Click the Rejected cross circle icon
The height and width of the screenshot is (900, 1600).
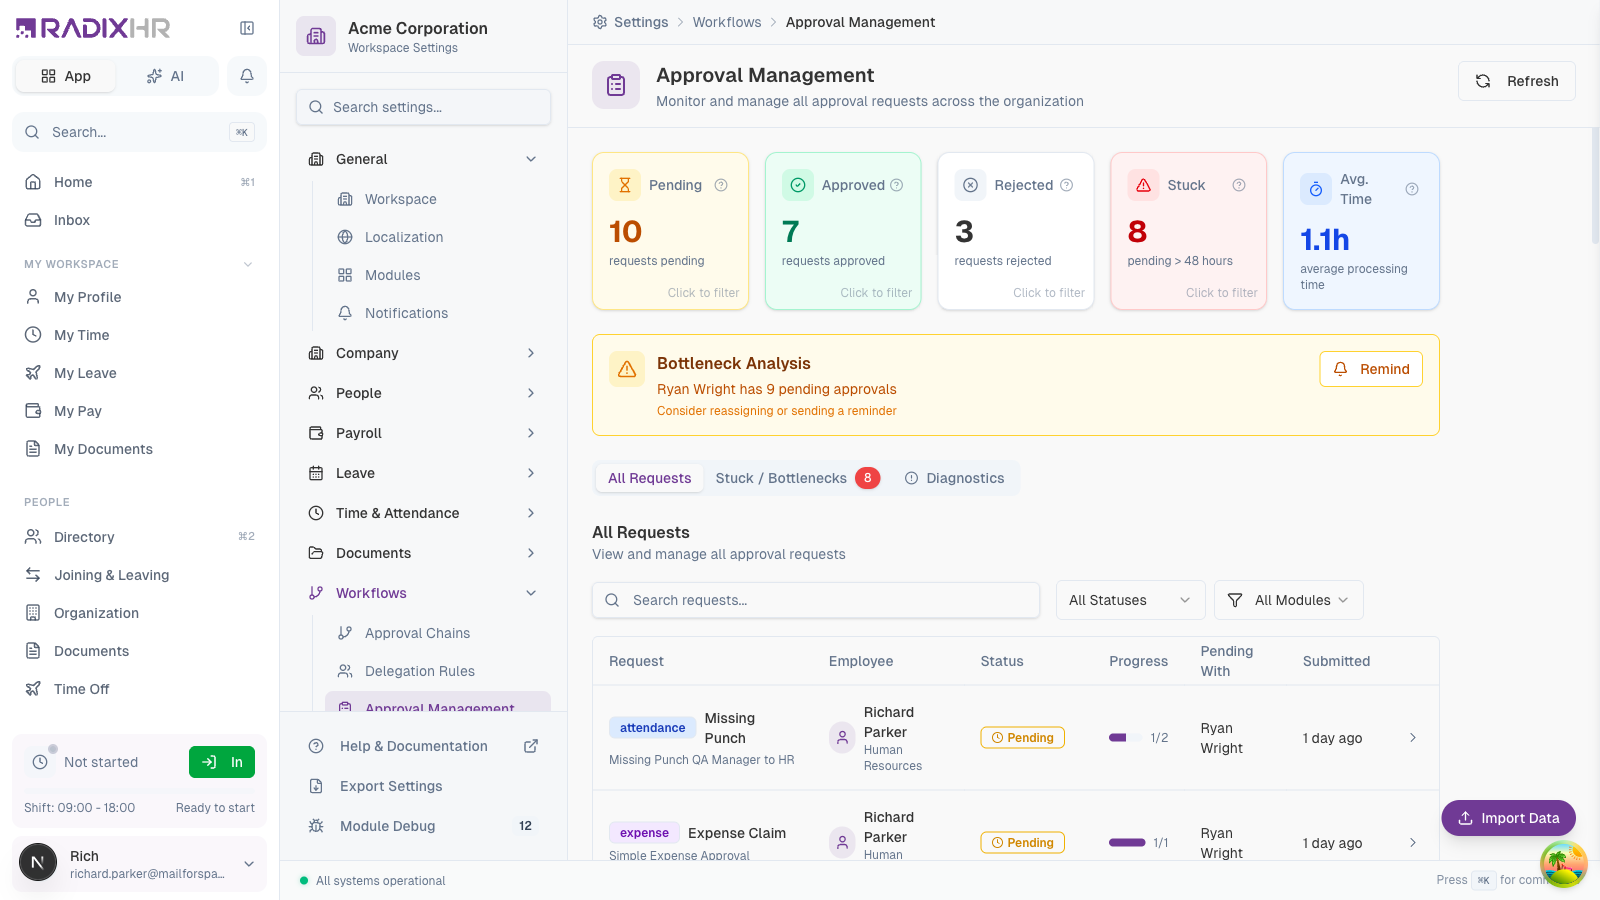point(970,185)
